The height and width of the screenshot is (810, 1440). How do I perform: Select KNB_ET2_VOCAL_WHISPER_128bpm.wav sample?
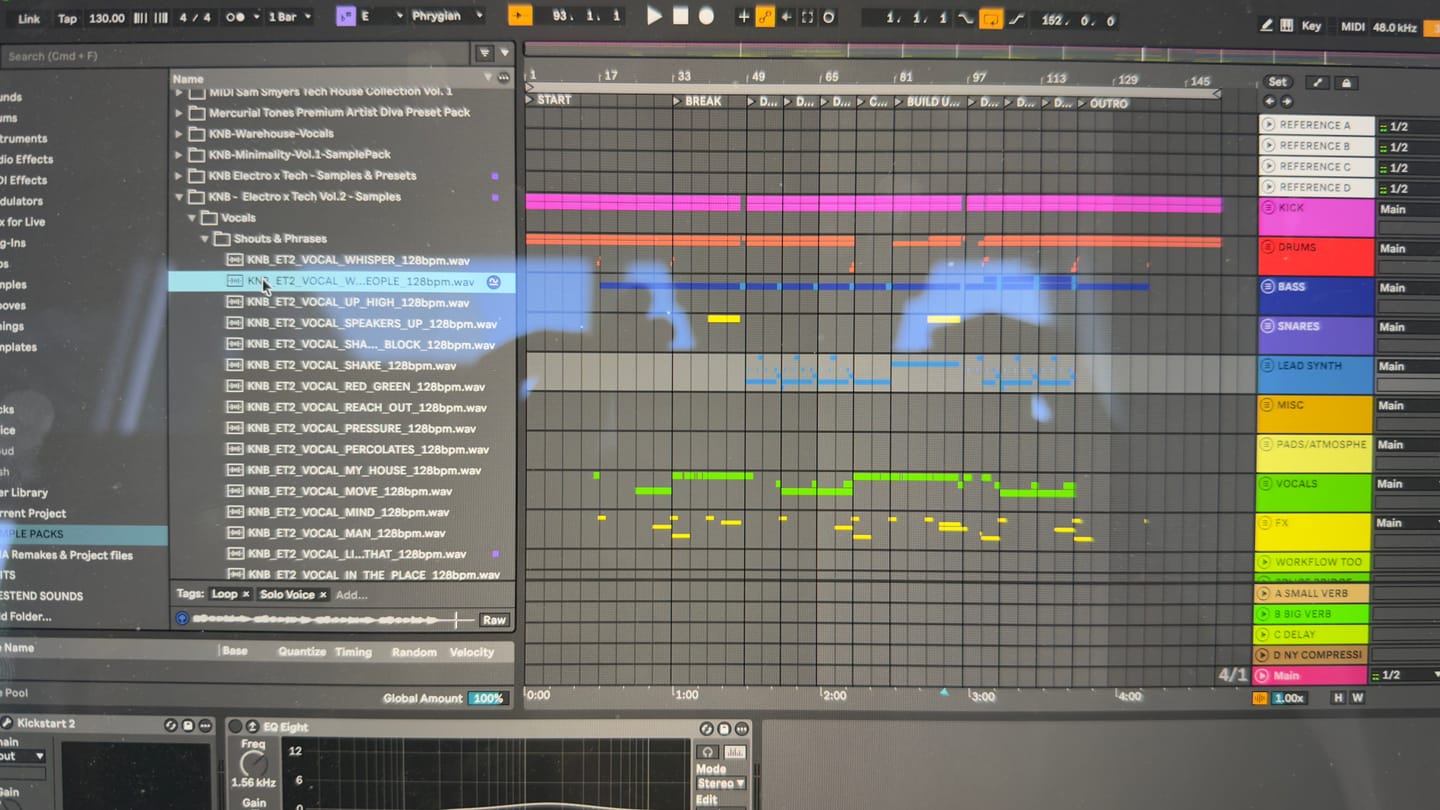358,261
